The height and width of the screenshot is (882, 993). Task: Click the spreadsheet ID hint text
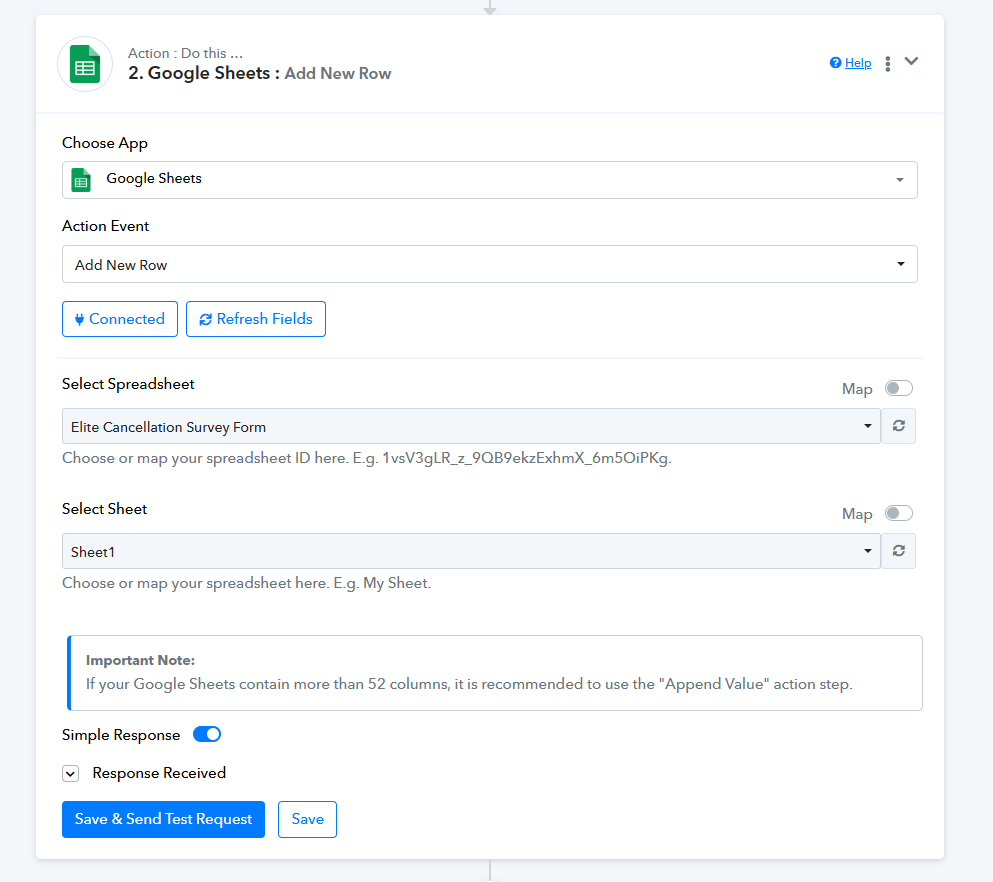367,458
